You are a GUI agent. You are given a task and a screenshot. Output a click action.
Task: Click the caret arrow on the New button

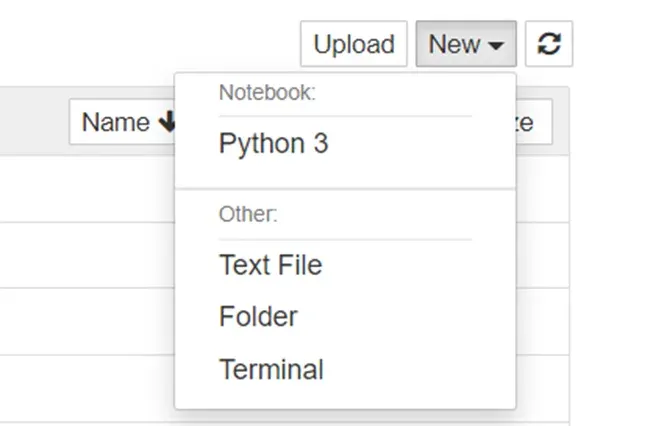point(497,46)
